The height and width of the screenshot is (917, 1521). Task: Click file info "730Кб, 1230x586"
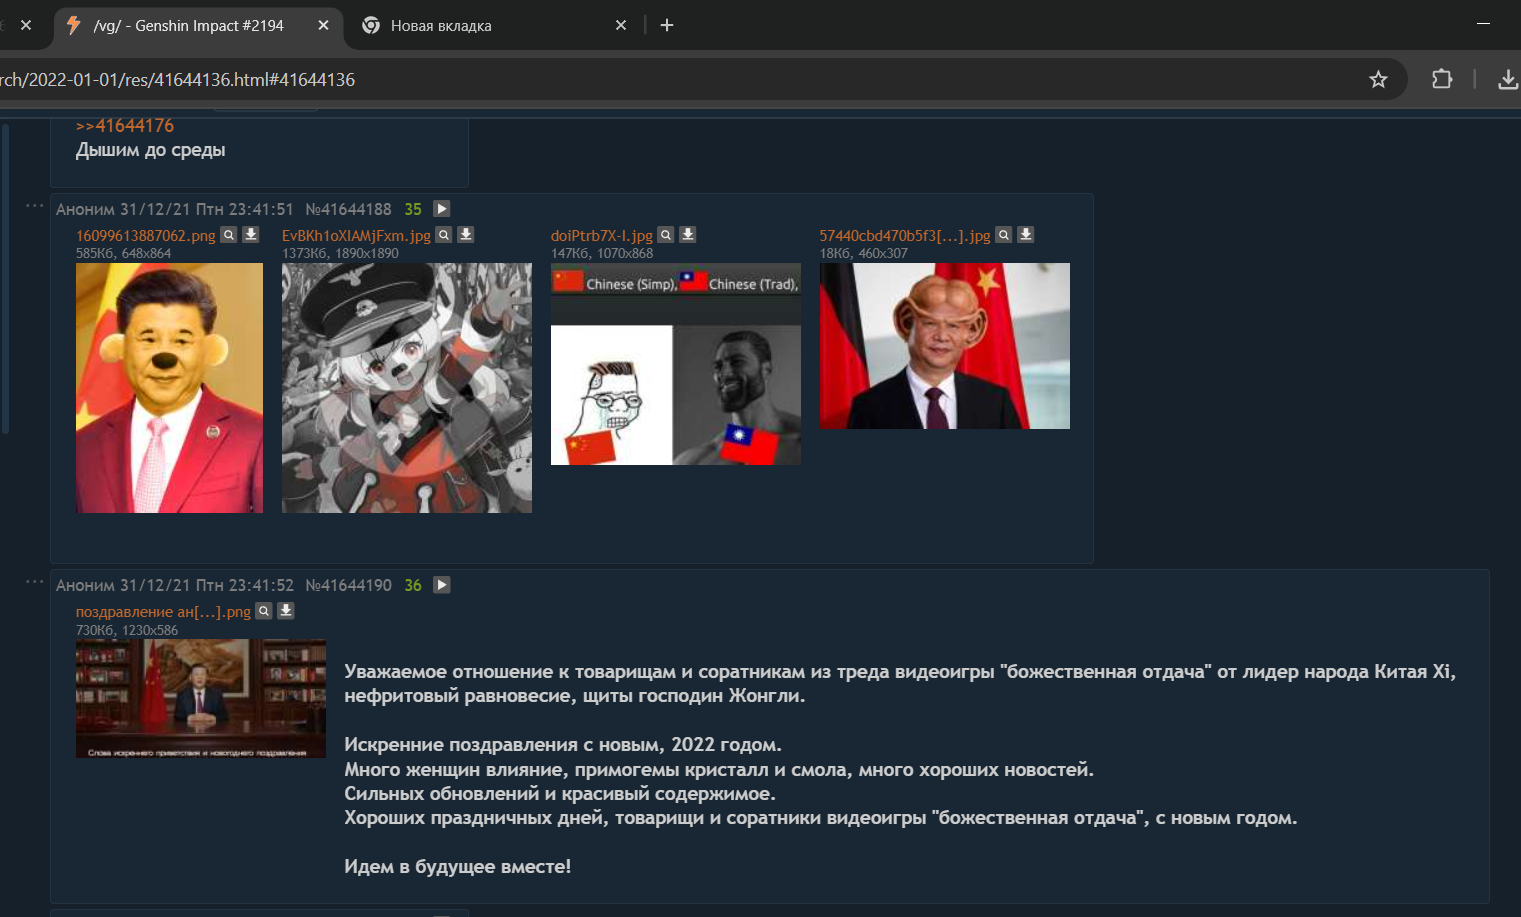tap(127, 630)
